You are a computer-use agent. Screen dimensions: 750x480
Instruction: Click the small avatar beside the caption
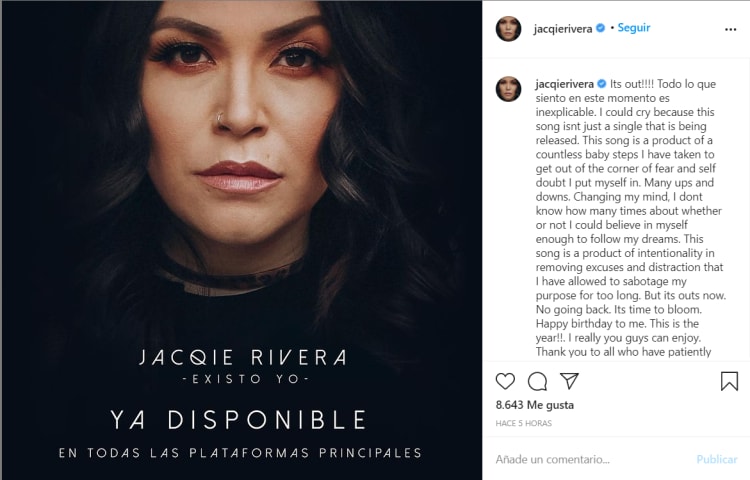tap(508, 88)
